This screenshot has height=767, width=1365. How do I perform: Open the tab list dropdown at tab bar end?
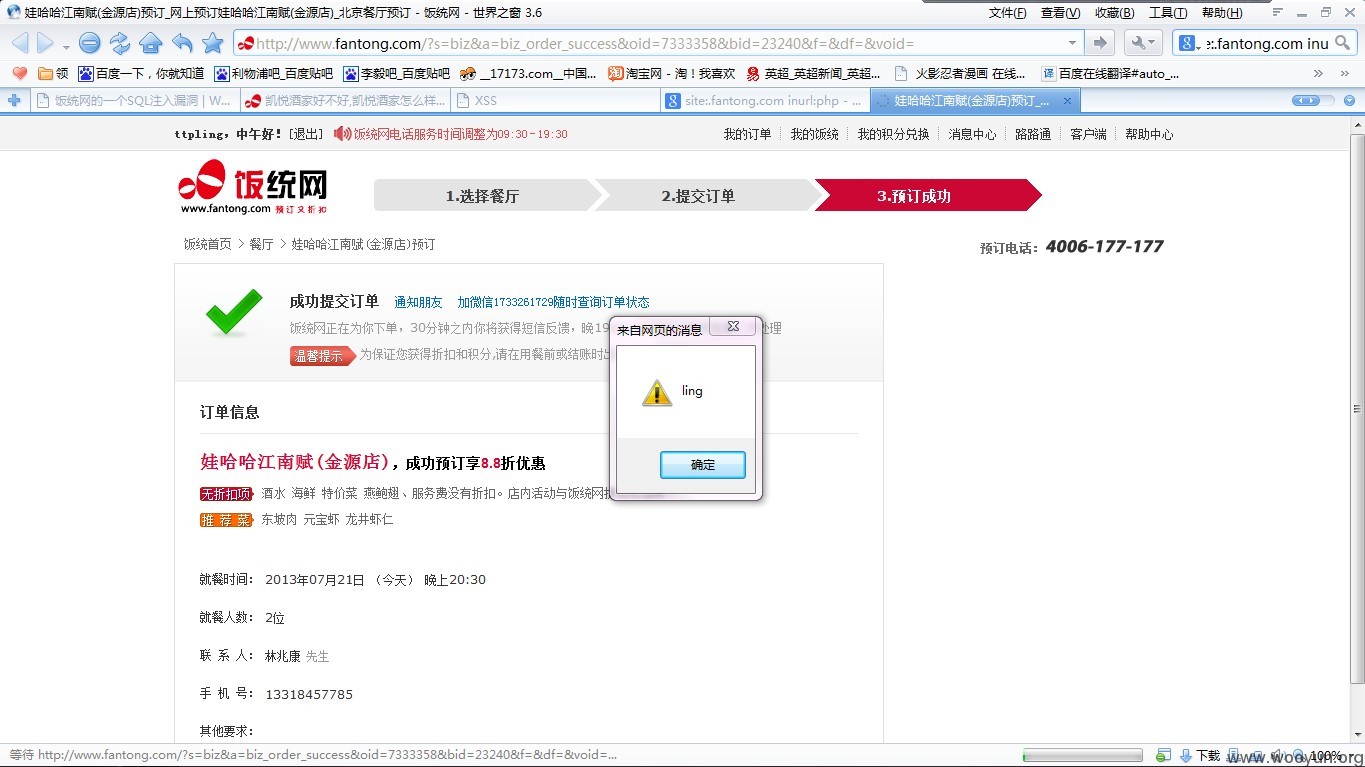click(1349, 101)
